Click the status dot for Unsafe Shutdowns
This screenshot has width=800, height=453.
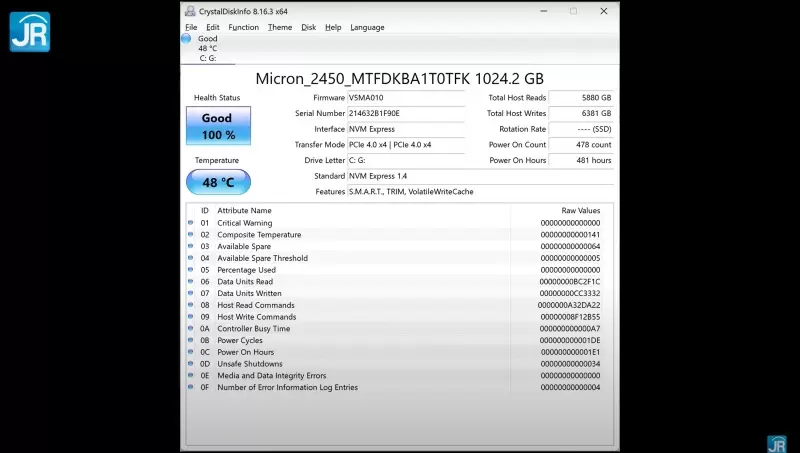pyautogui.click(x=191, y=363)
